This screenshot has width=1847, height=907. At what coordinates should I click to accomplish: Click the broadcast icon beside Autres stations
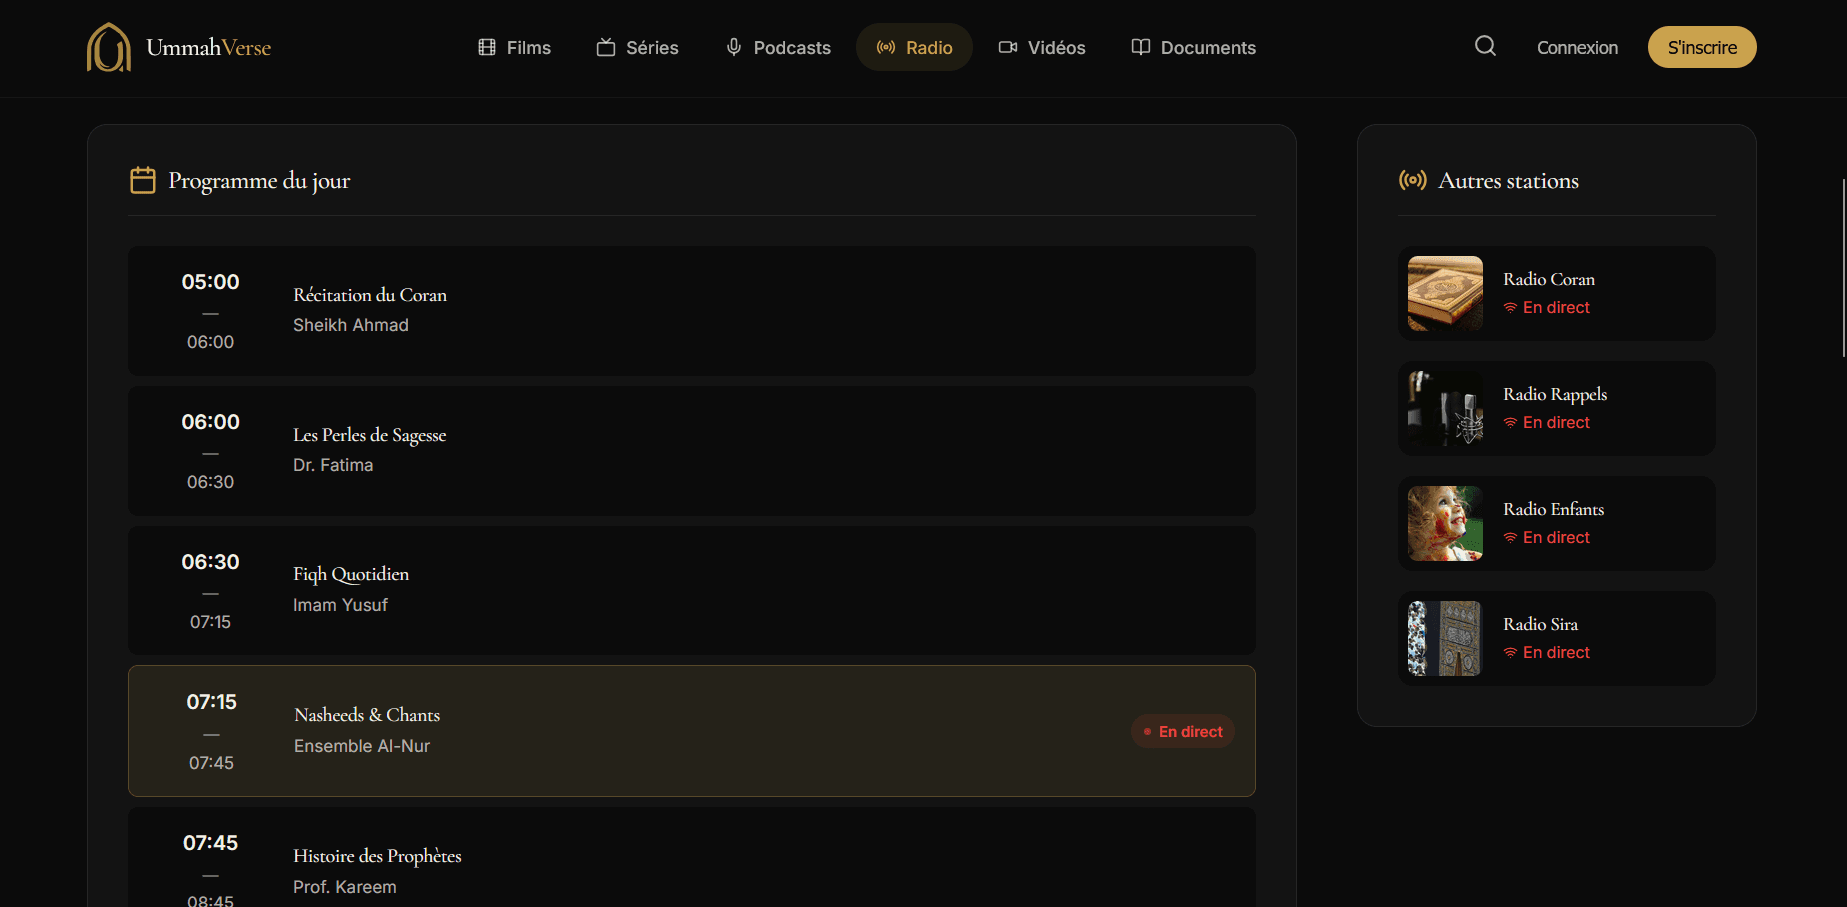click(1412, 180)
